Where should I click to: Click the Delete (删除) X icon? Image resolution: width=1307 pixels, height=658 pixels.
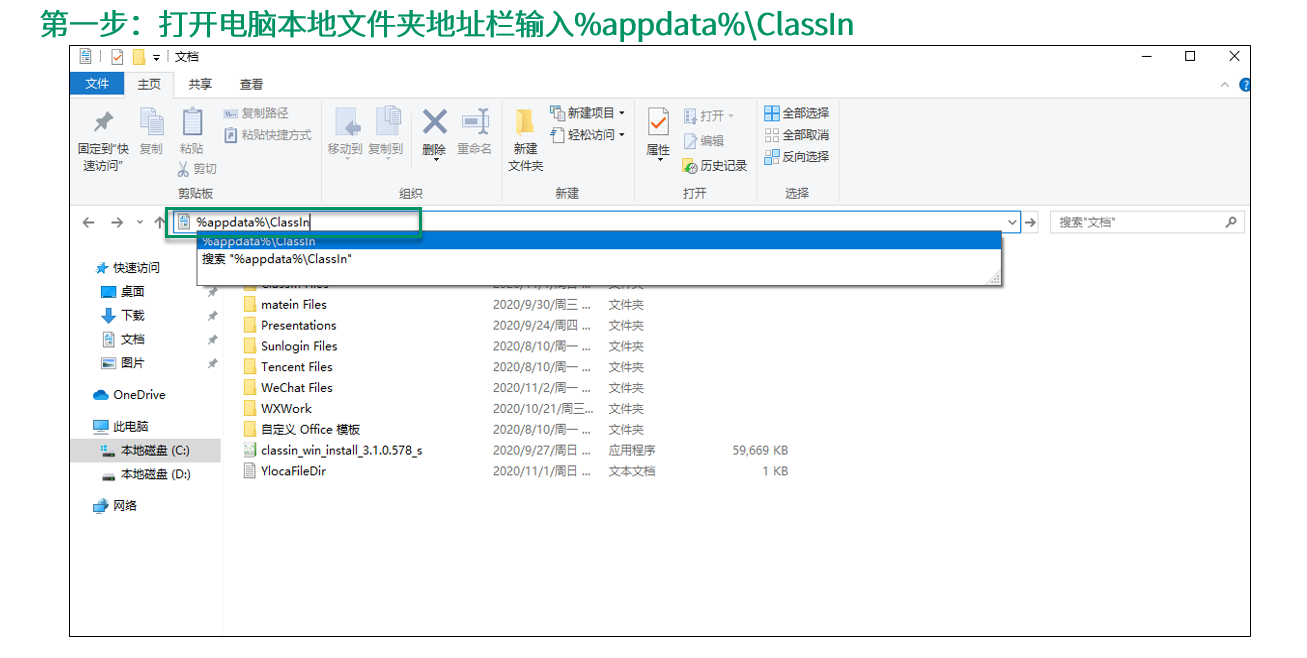pyautogui.click(x=434, y=122)
